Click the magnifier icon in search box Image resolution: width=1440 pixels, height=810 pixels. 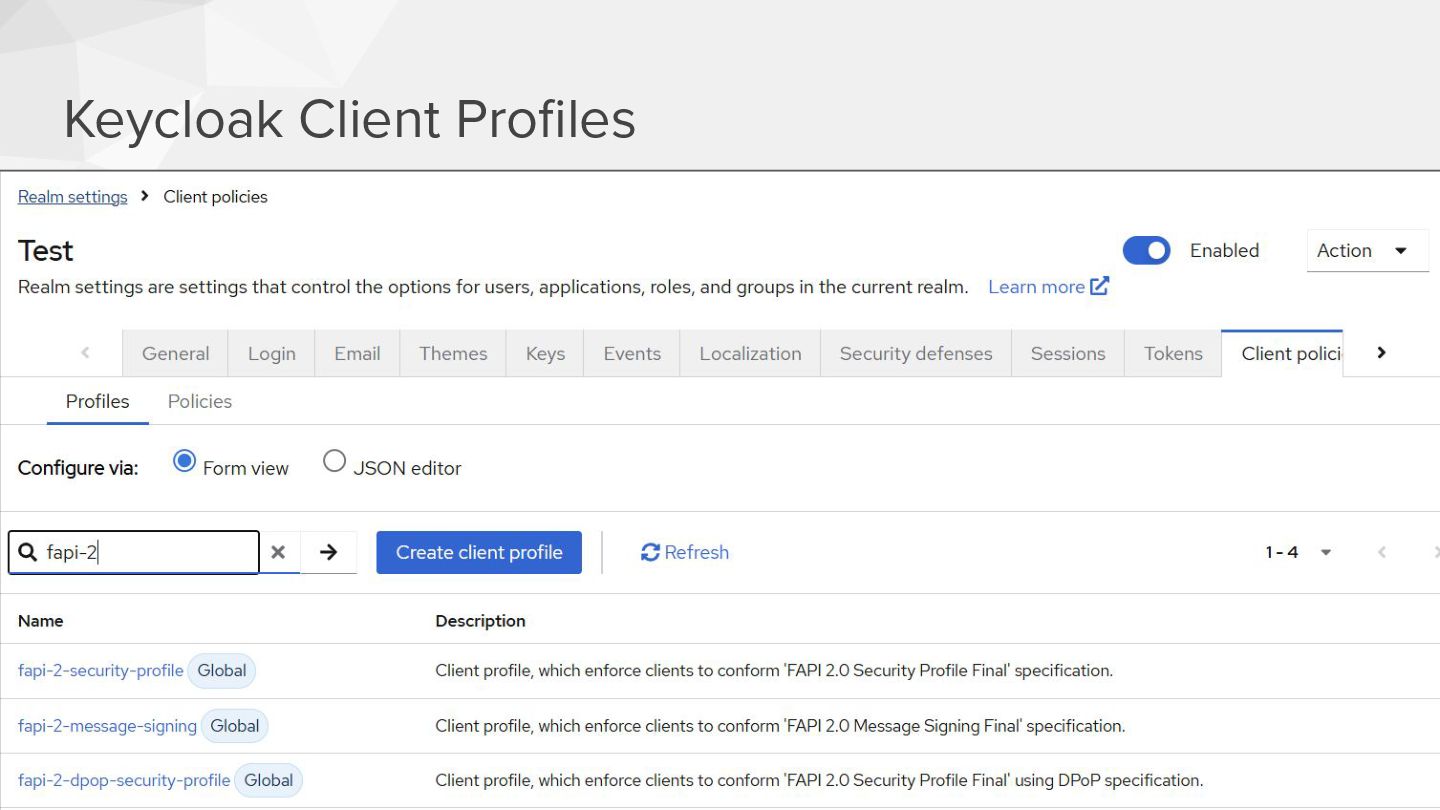click(28, 552)
